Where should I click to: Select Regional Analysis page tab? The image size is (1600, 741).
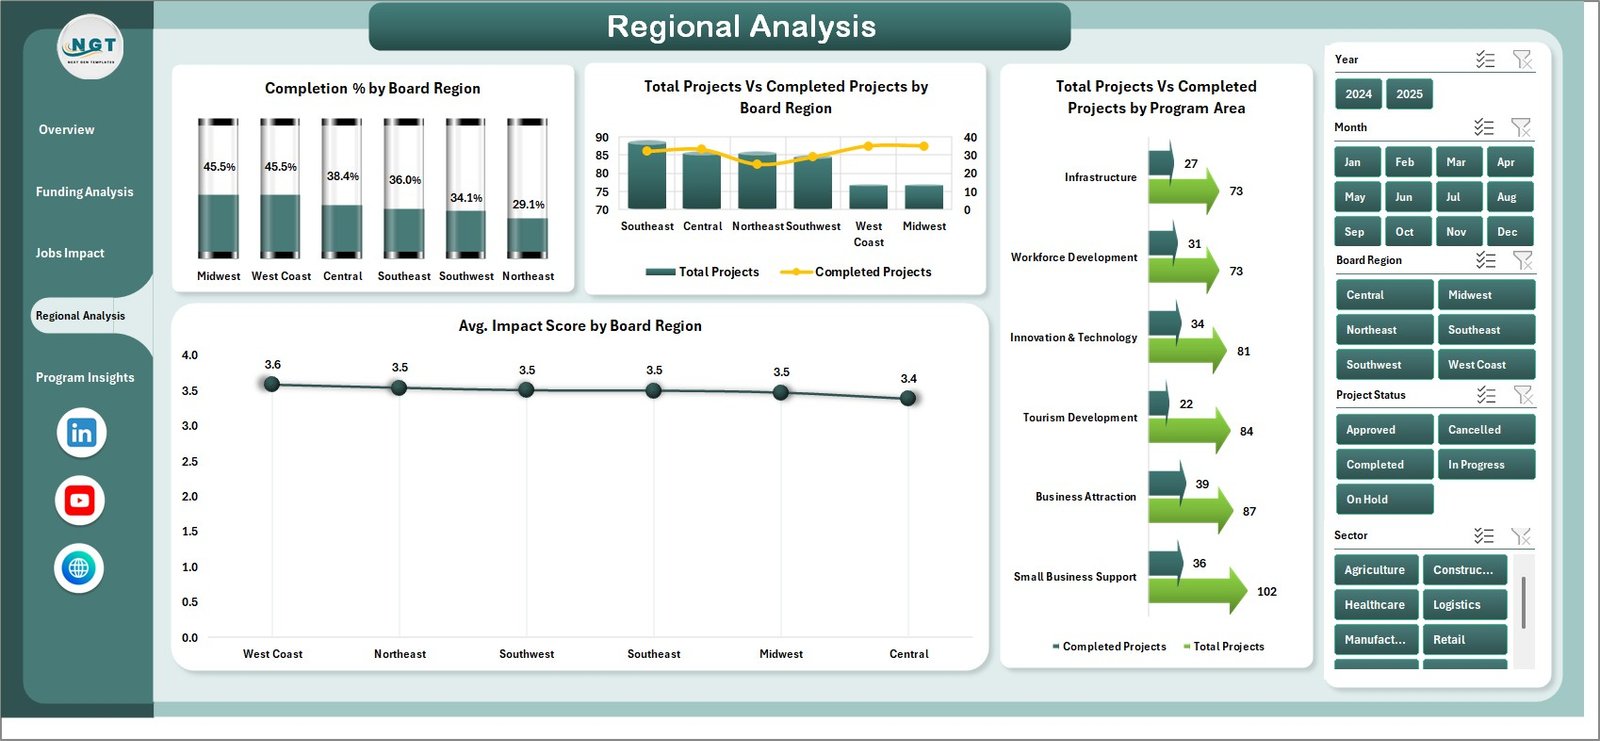pos(81,316)
